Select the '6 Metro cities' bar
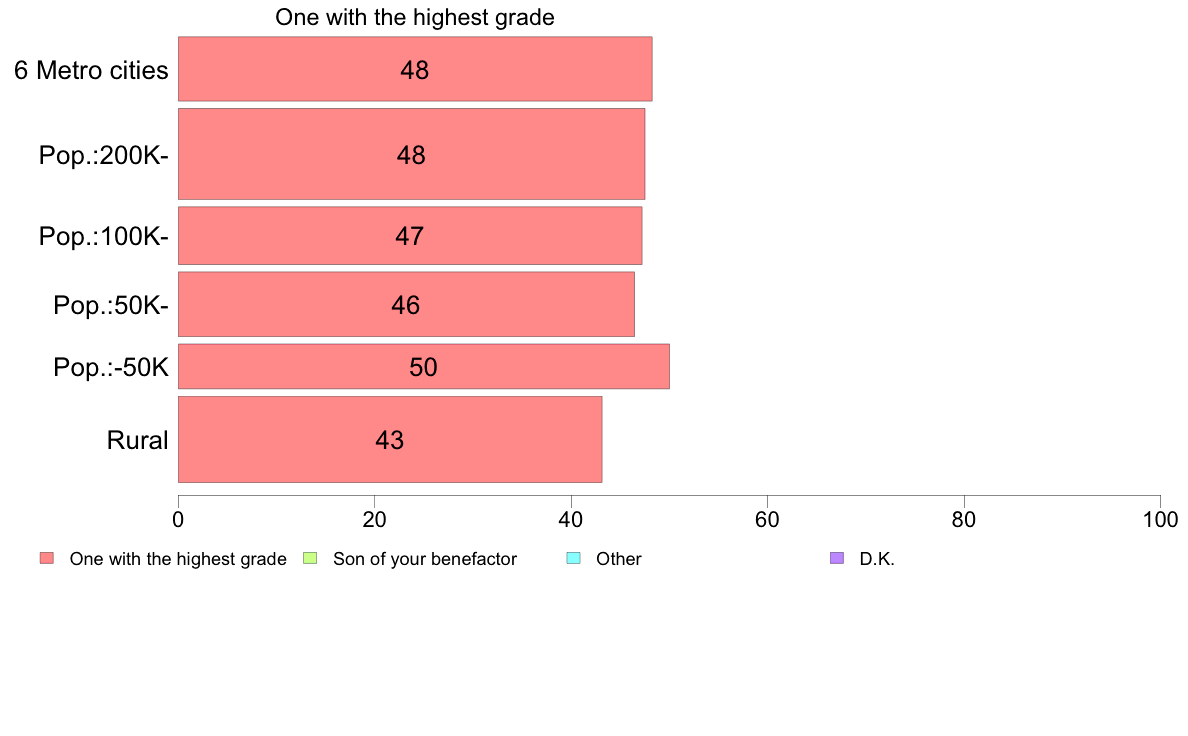 click(414, 69)
